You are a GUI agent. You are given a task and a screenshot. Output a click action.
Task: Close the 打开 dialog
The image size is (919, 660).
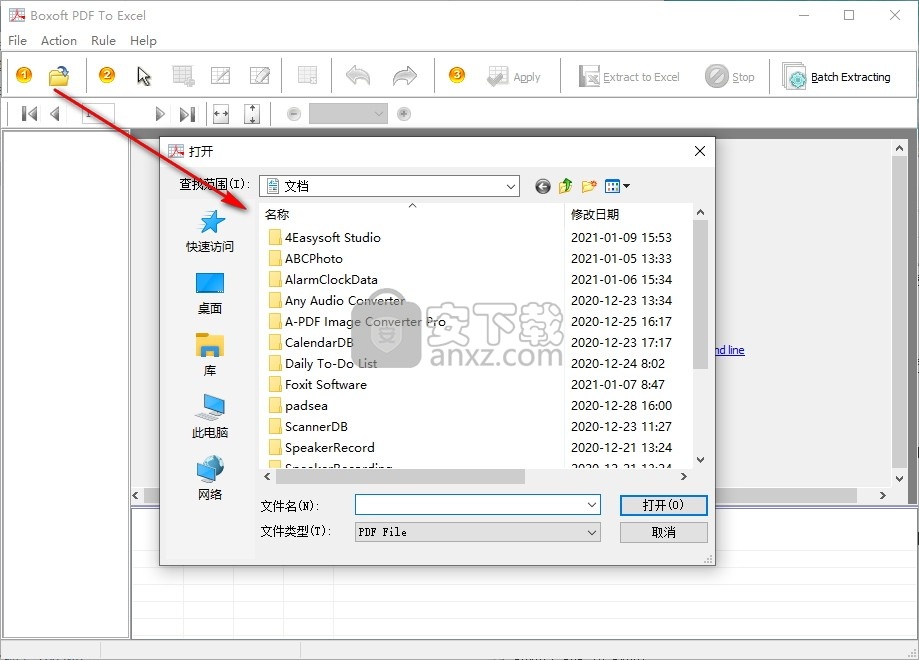tap(700, 151)
